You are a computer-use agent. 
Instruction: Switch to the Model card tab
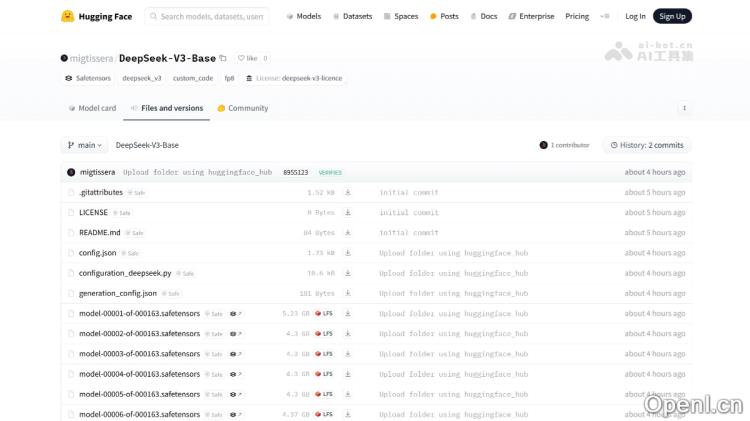[x=92, y=108]
